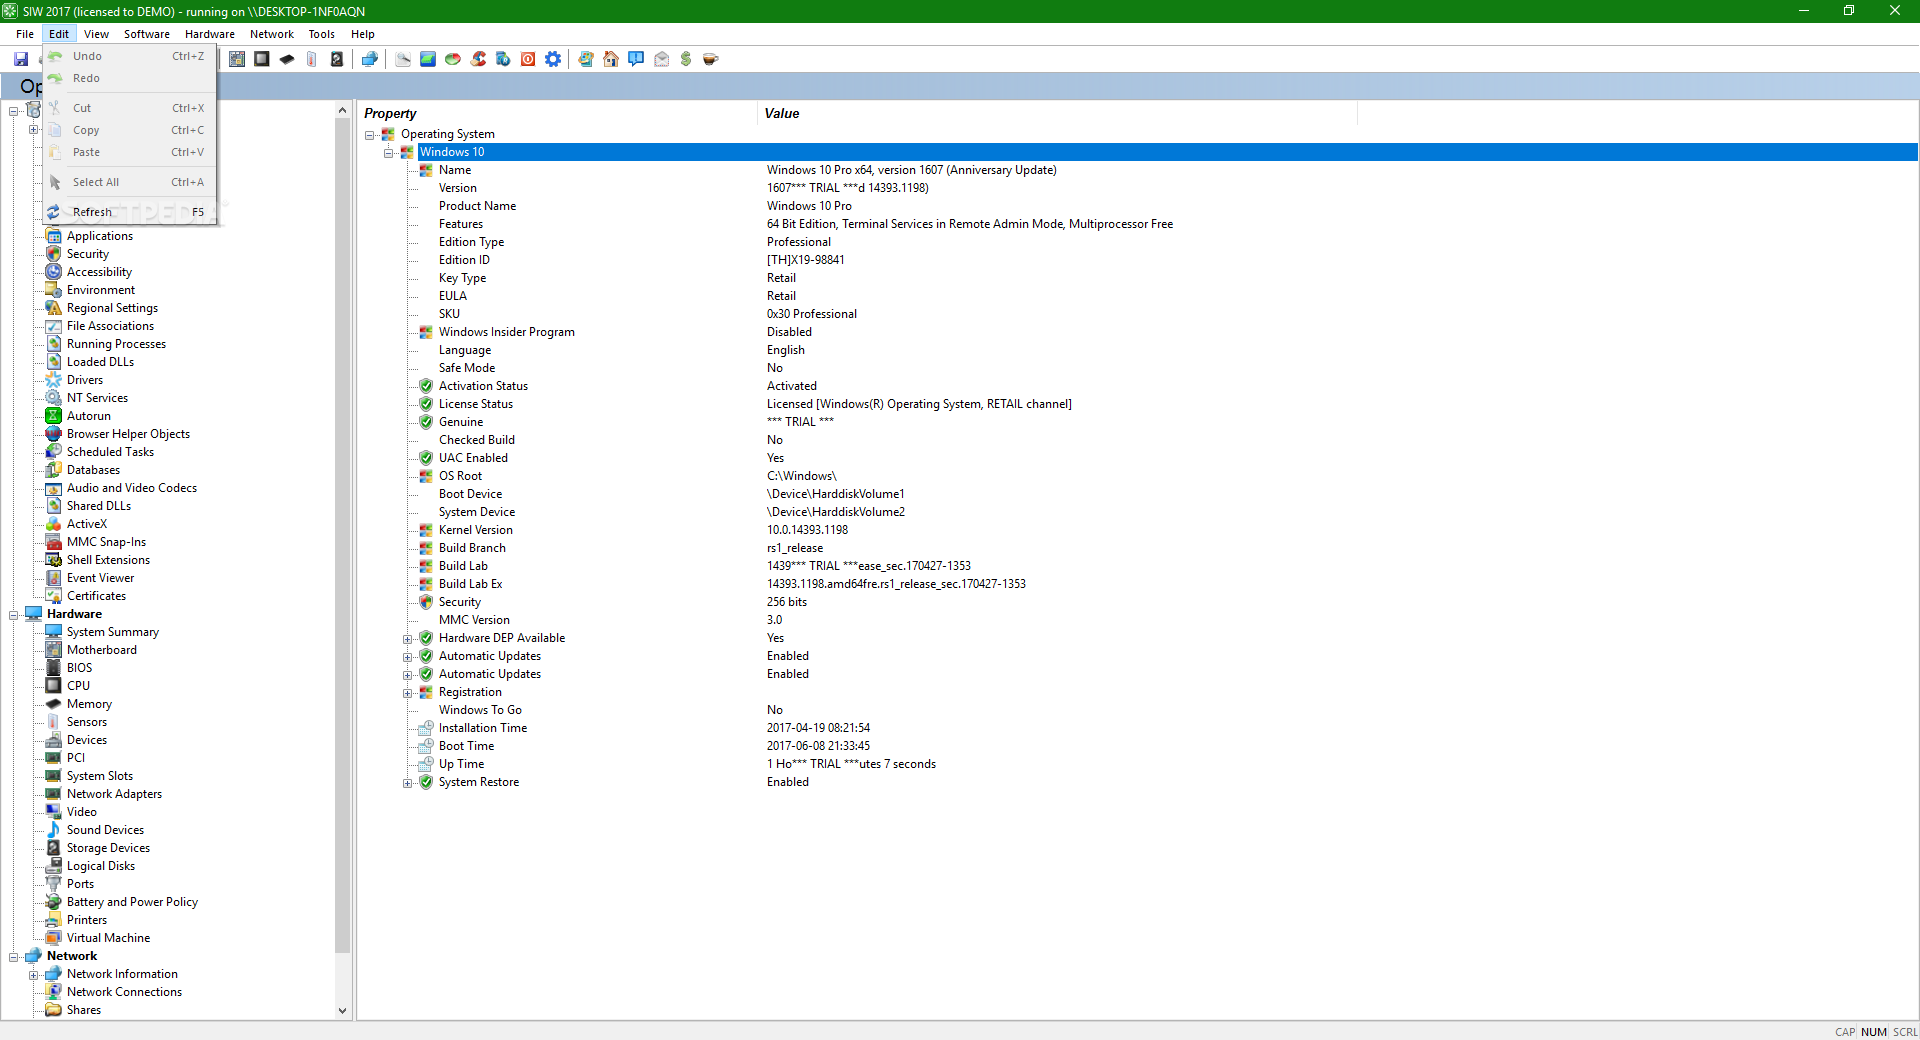Open the Tools menu
This screenshot has width=1920, height=1040.
click(322, 34)
